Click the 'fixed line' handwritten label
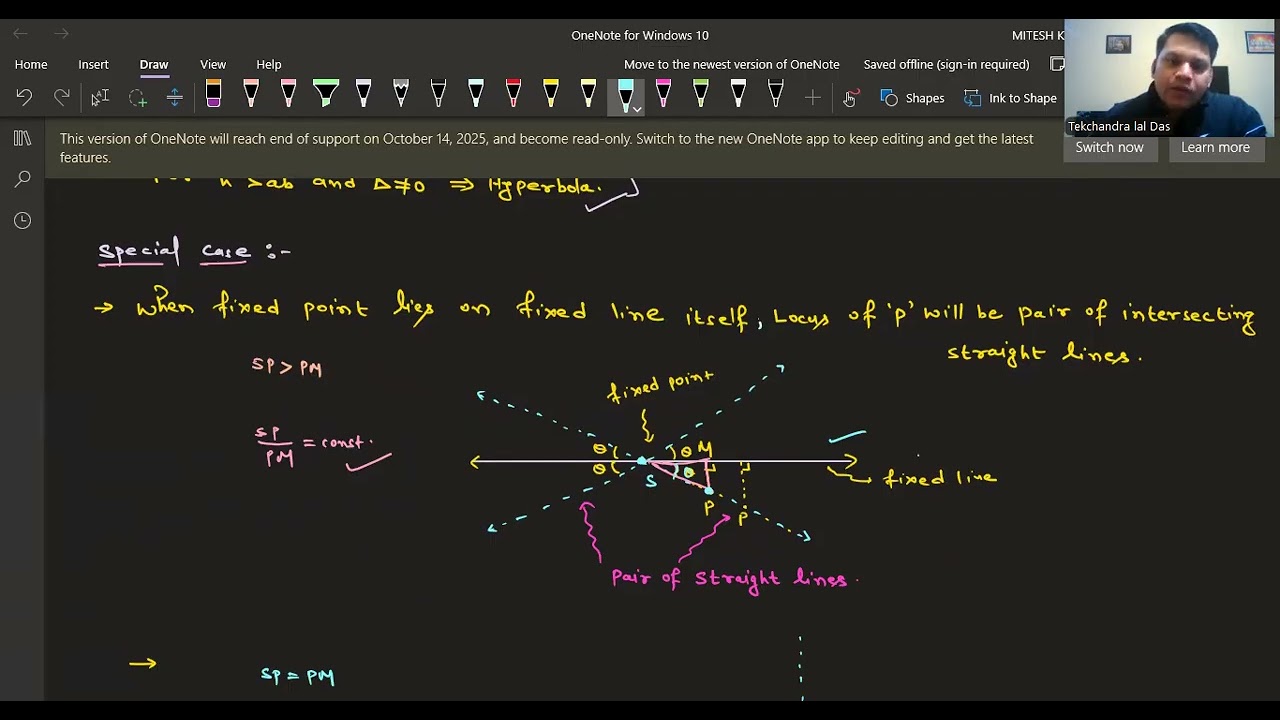The image size is (1280, 720). pos(940,478)
